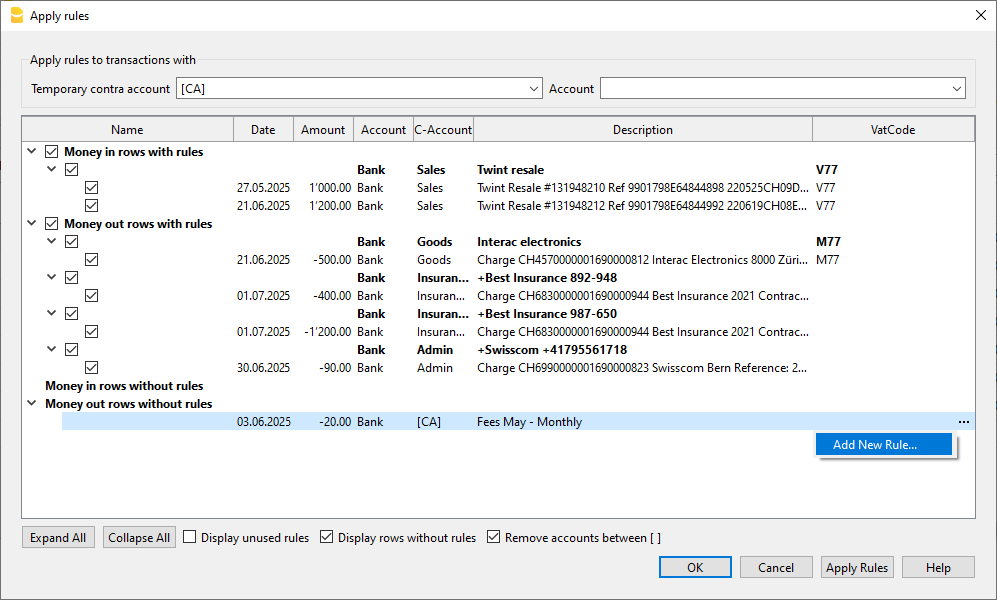
Task: Sort by the Amount column header
Action: (323, 130)
